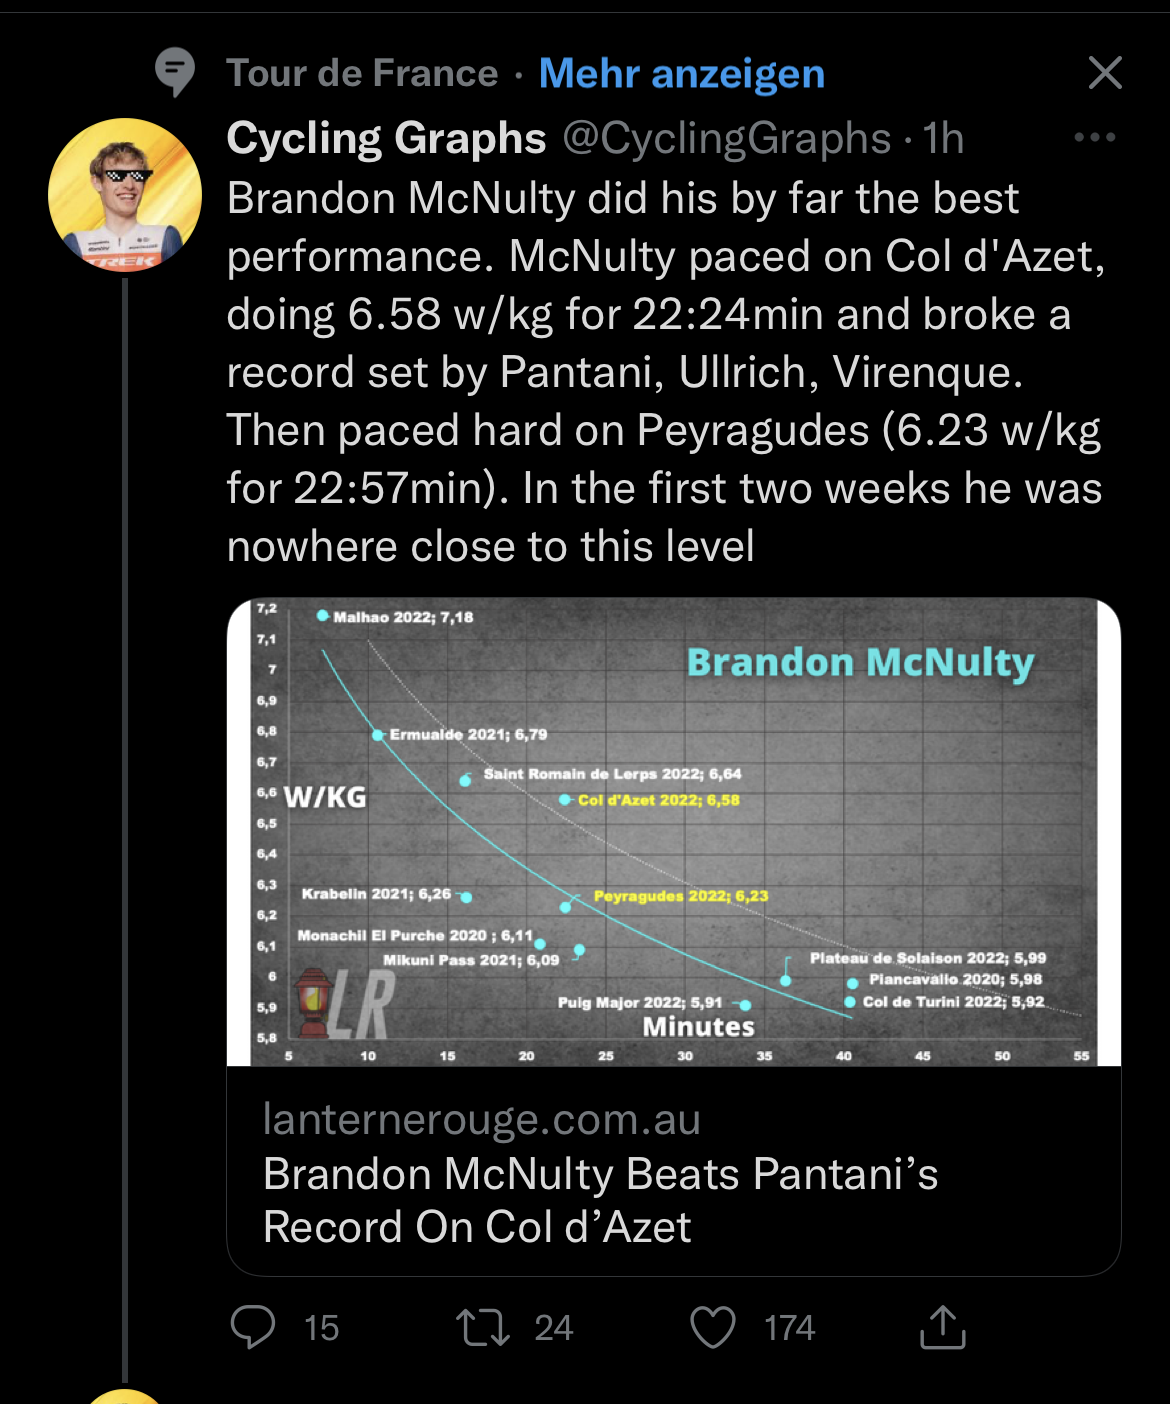Click the 'Cycling Graphs' display name

(x=386, y=138)
